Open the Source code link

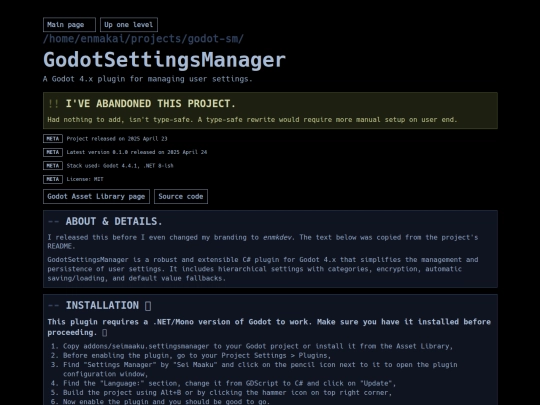point(181,197)
